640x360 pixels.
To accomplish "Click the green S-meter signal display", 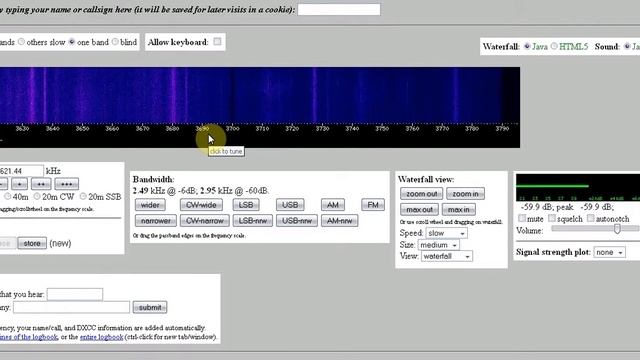I will pyautogui.click(x=578, y=188).
